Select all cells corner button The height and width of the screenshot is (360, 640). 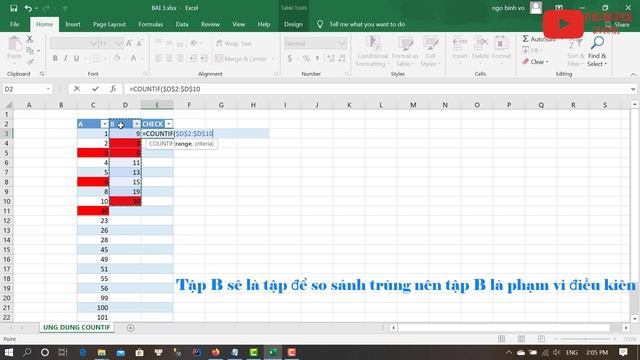(x=7, y=105)
